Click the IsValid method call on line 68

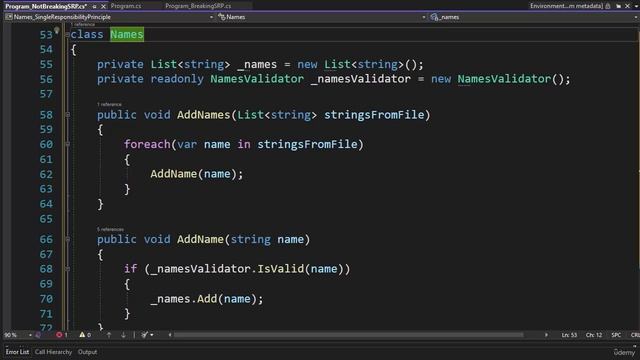click(x=280, y=269)
